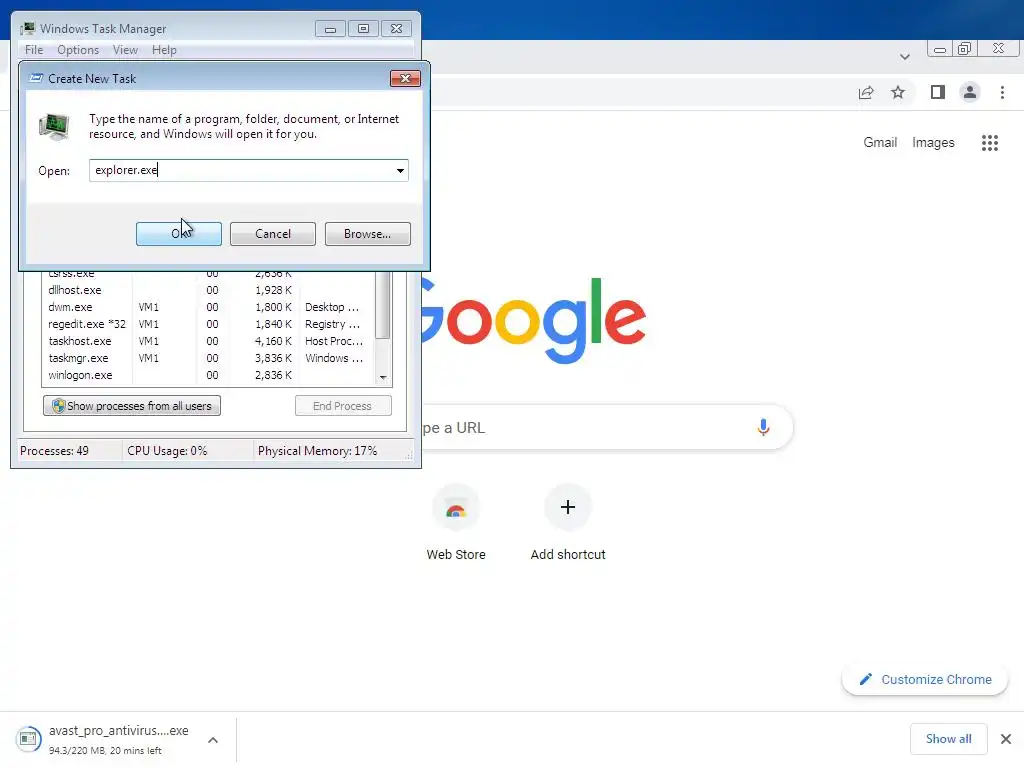Click the Processes: 49 status entry

[x=54, y=451]
